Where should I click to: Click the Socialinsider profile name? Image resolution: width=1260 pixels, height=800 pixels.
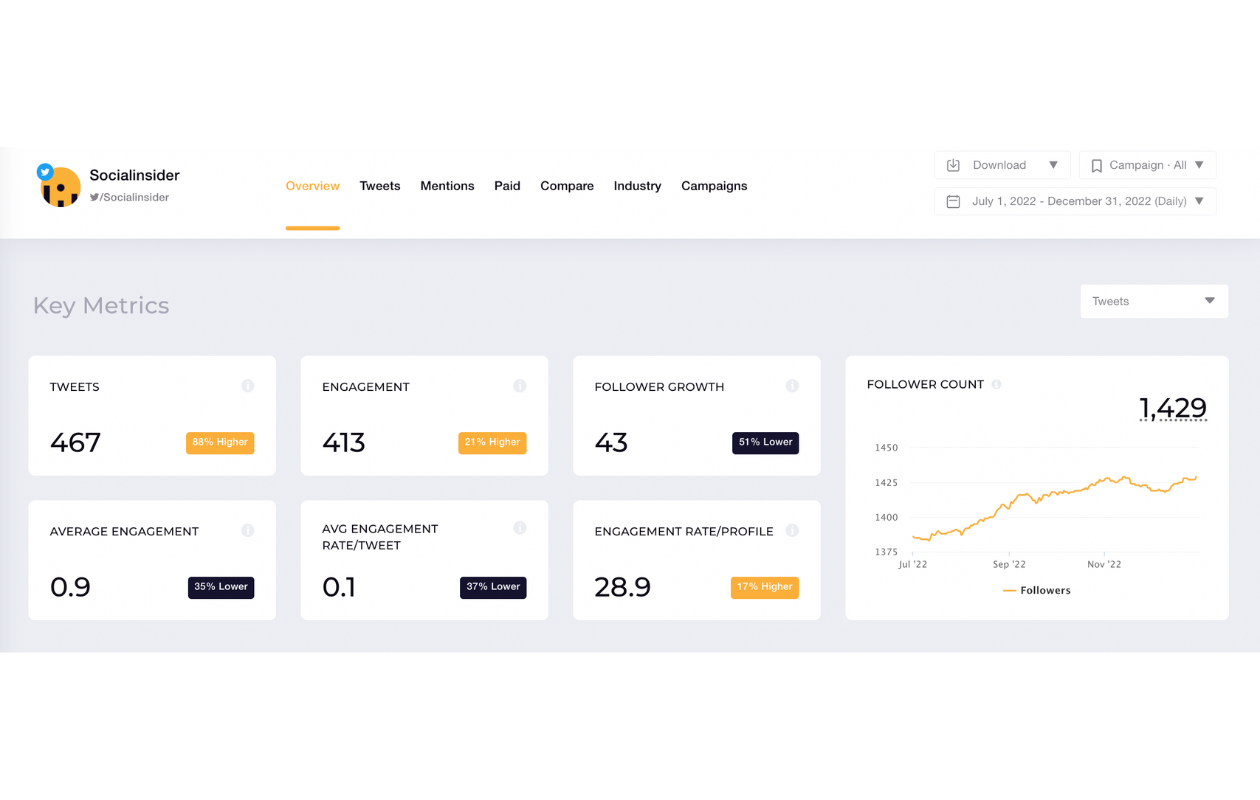click(134, 175)
